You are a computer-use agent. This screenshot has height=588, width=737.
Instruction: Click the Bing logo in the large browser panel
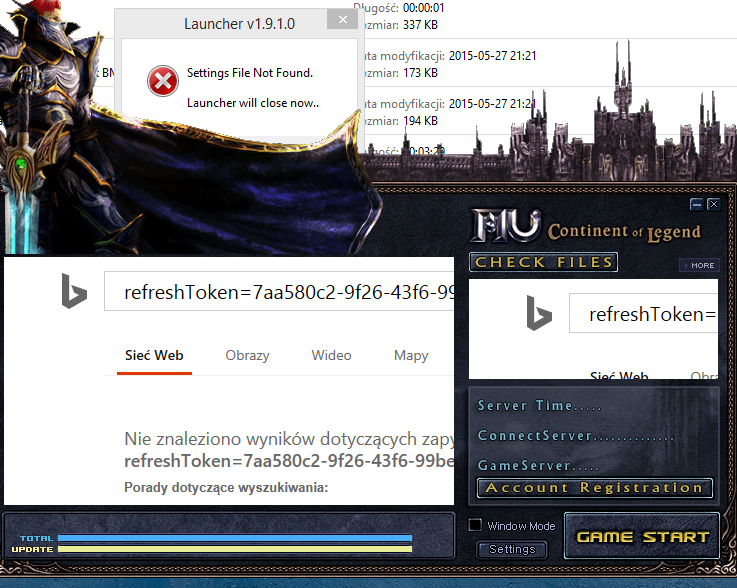[74, 291]
